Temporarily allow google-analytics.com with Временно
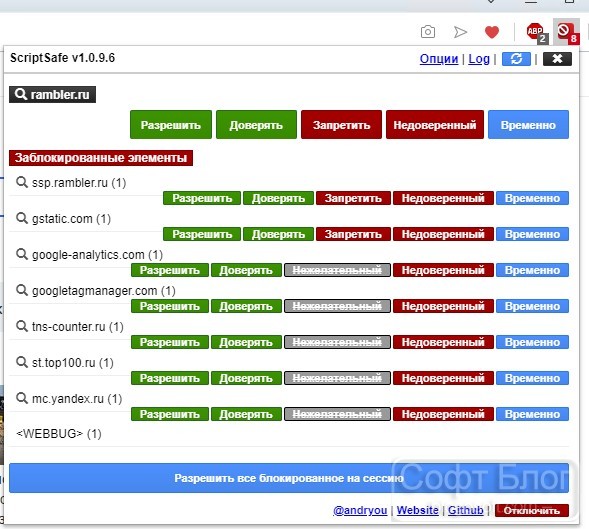 pos(532,270)
